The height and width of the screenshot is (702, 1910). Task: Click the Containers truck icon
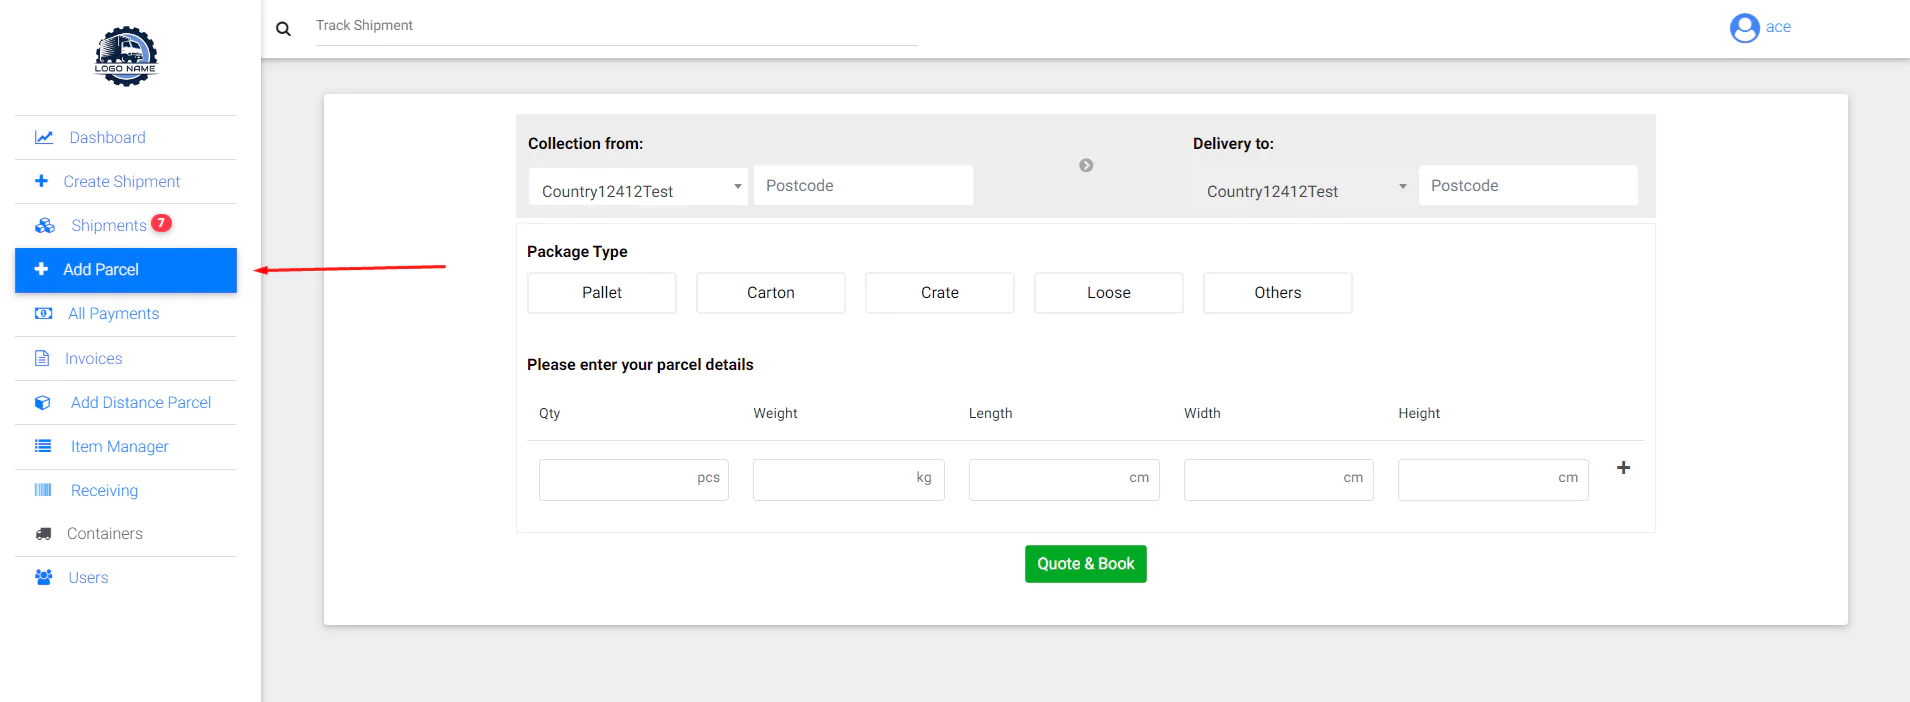[43, 534]
